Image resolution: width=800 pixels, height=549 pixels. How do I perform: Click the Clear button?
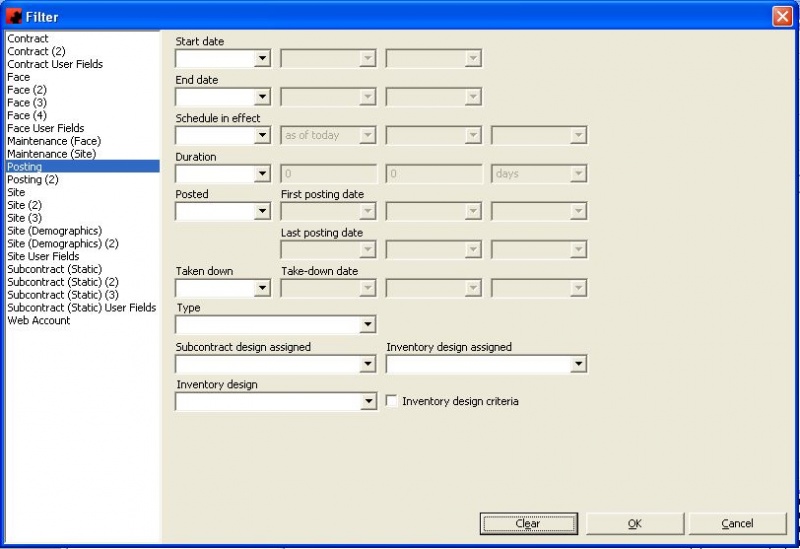pos(528,524)
